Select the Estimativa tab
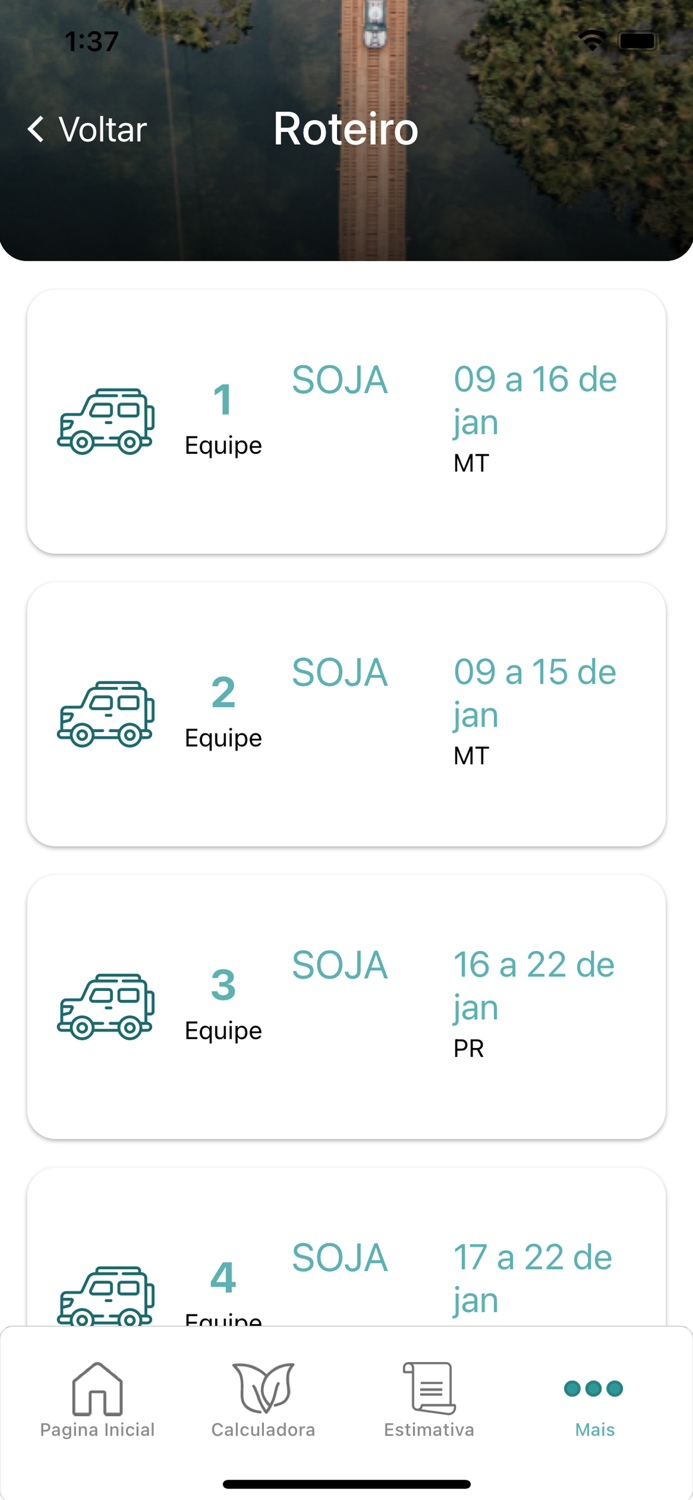693x1500 pixels. coord(429,1400)
